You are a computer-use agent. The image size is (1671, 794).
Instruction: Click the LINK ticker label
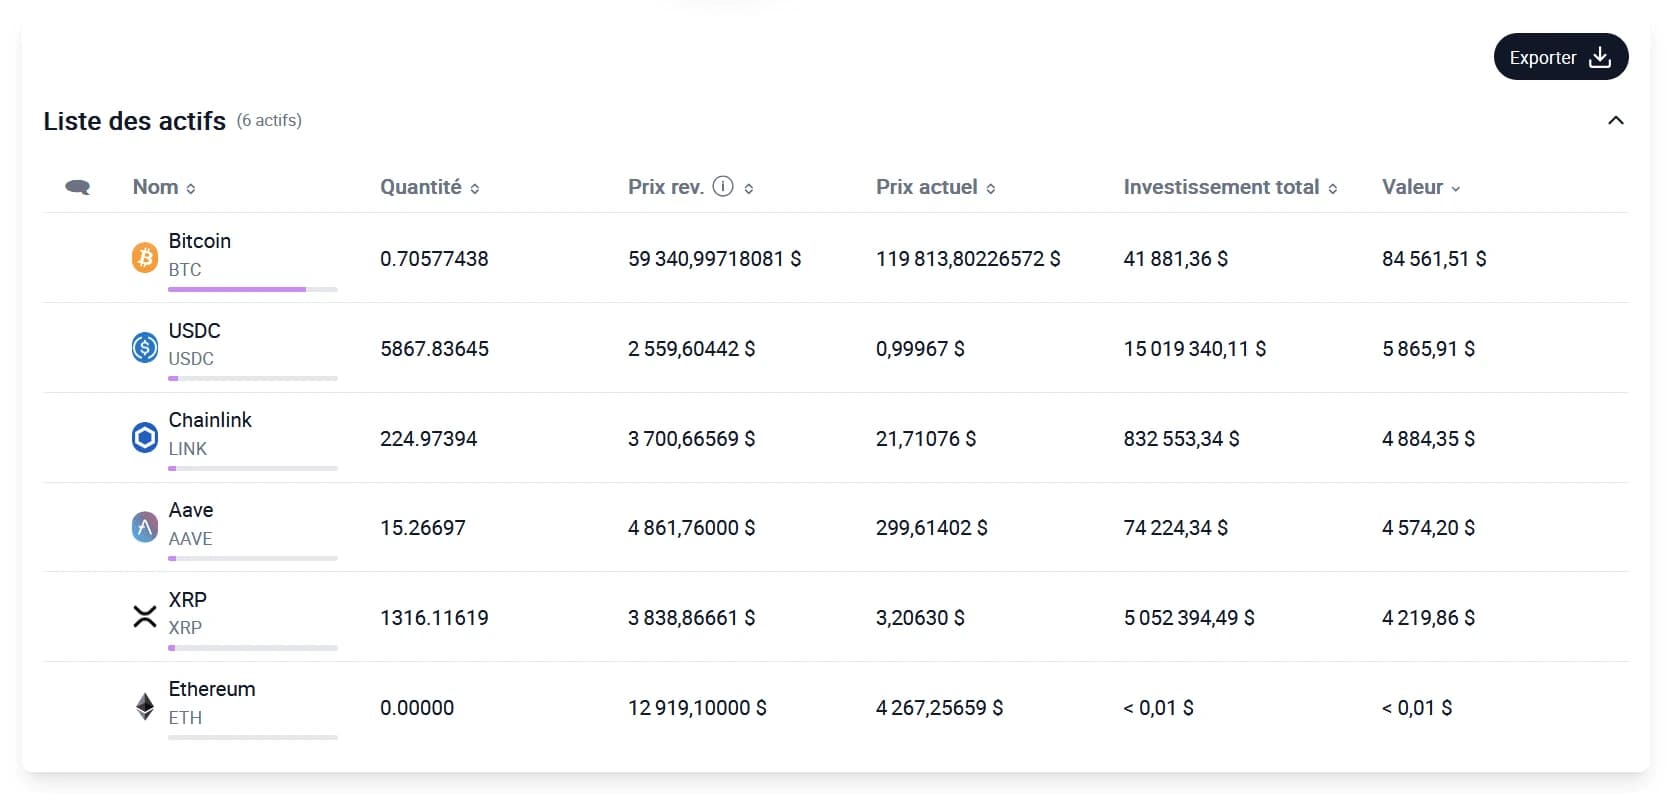click(x=188, y=449)
